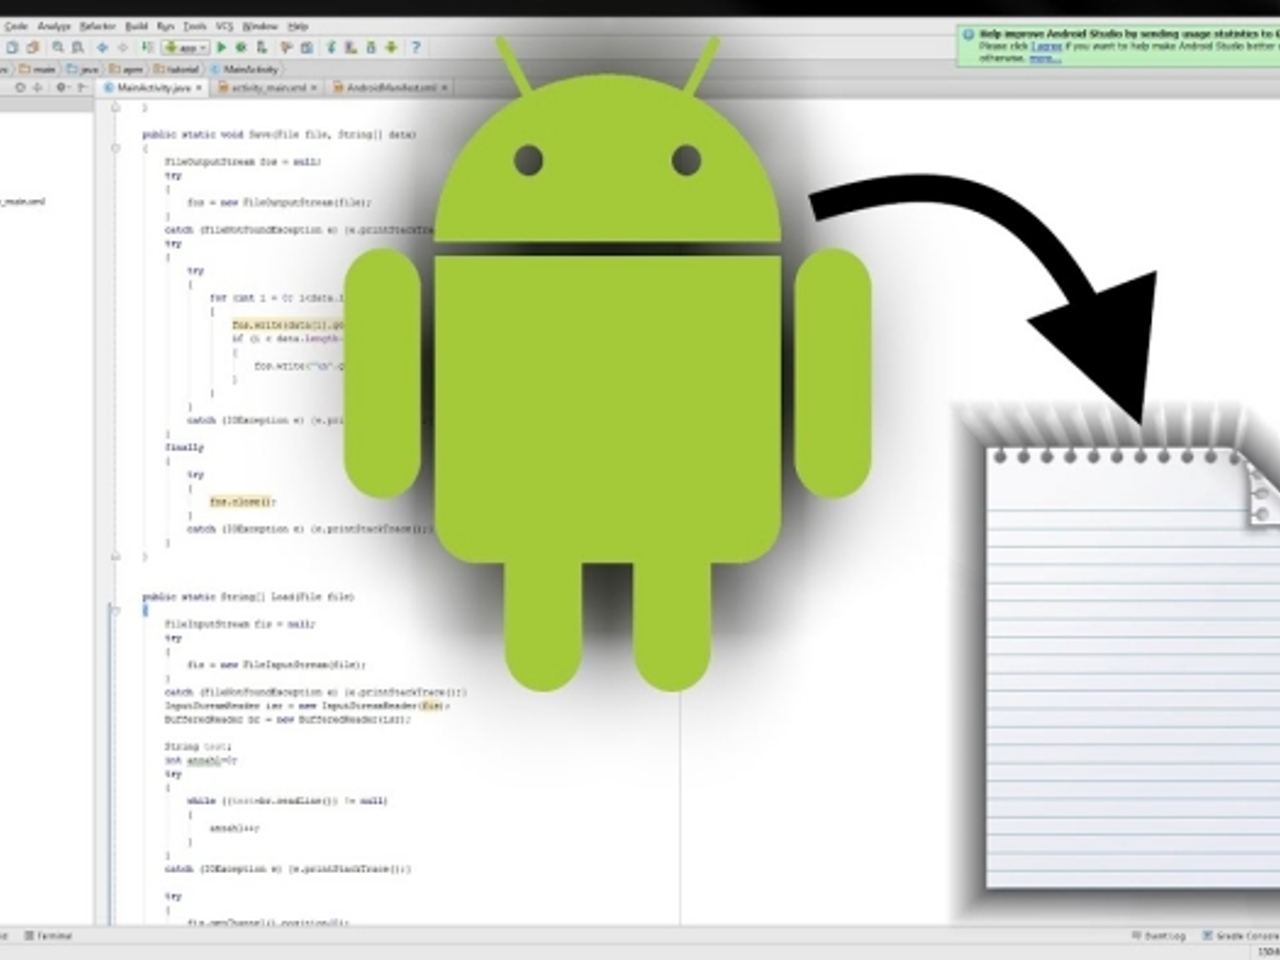This screenshot has width=1280, height=960.
Task: Open the Help menu
Action: 298,26
